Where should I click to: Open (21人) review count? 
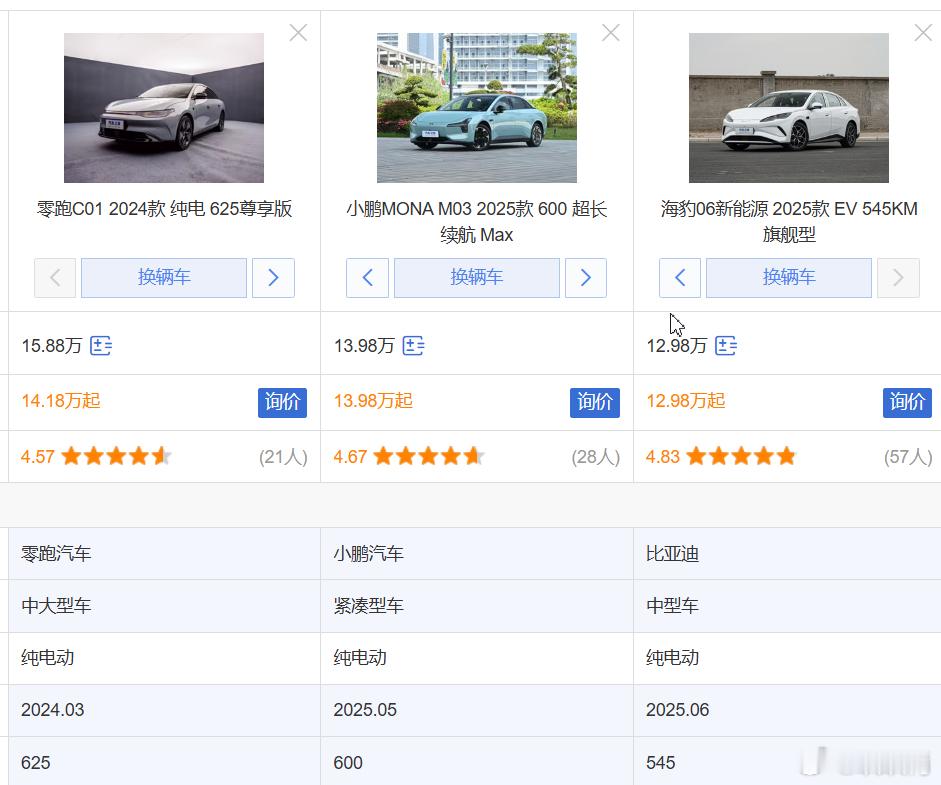283,457
